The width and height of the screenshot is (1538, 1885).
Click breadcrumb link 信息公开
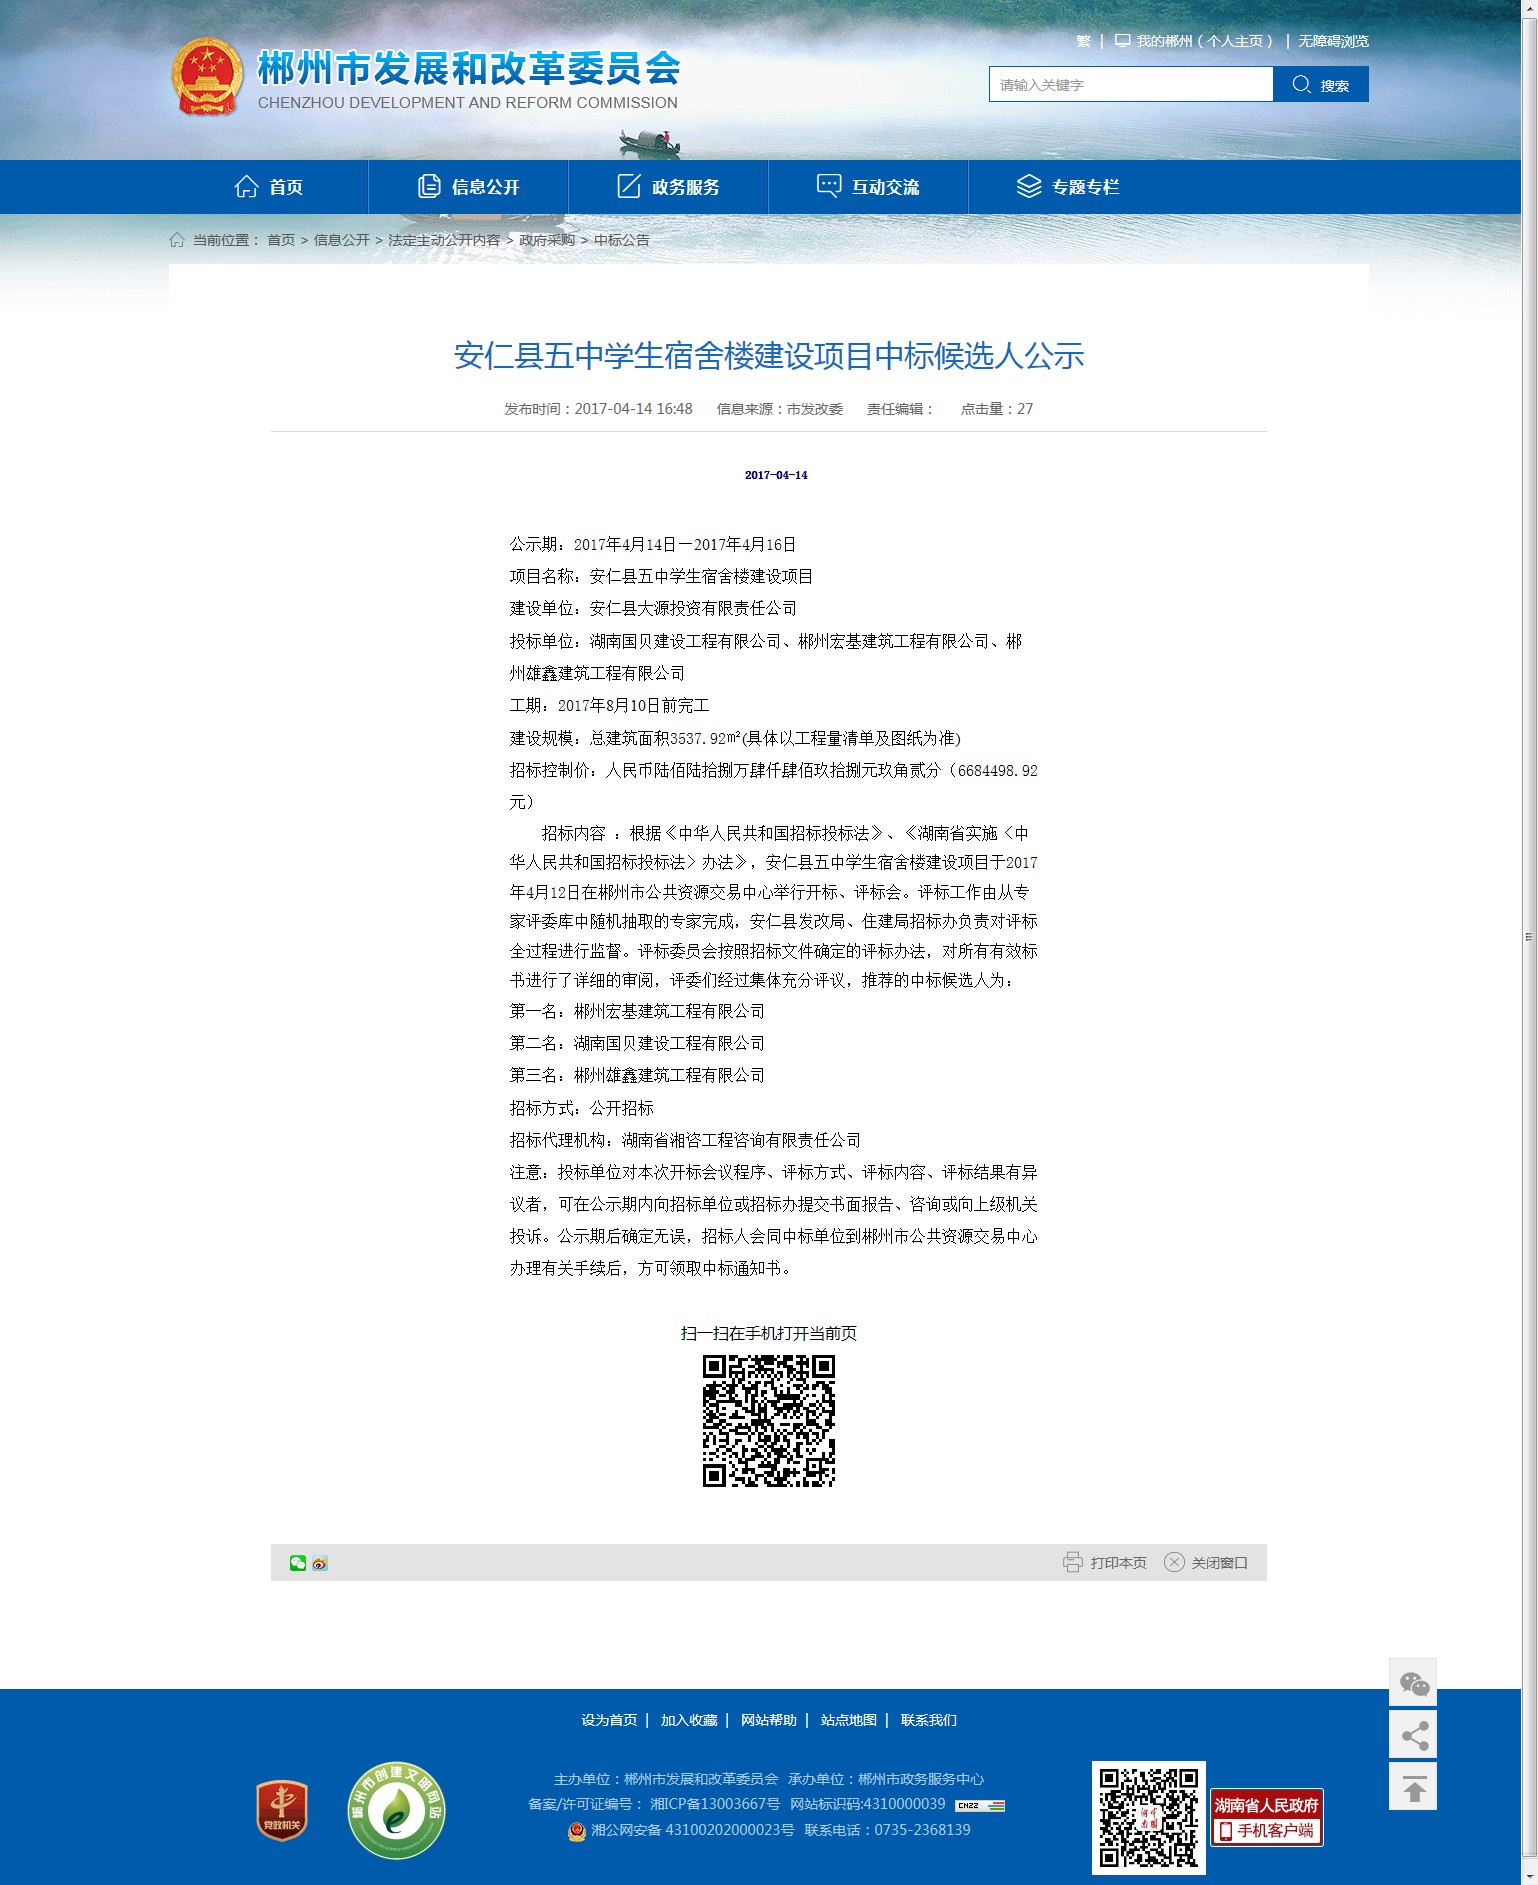click(x=342, y=240)
